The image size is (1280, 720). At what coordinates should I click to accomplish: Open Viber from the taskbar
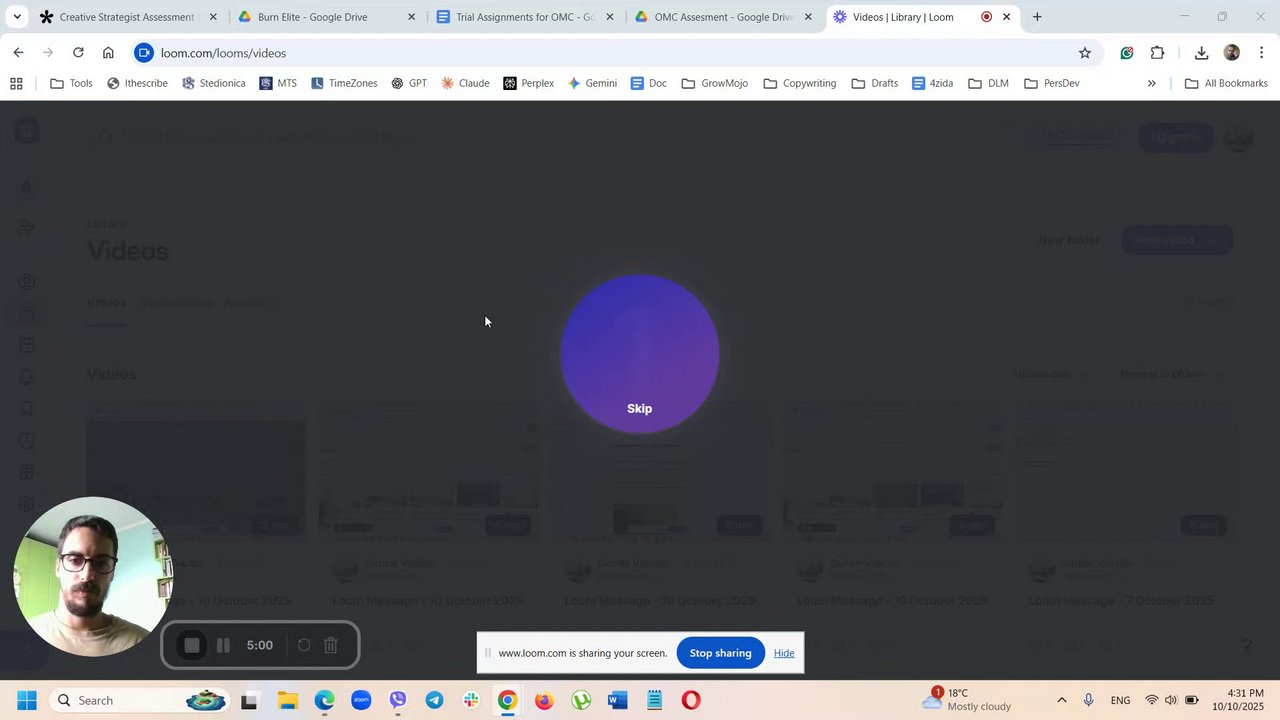(398, 700)
